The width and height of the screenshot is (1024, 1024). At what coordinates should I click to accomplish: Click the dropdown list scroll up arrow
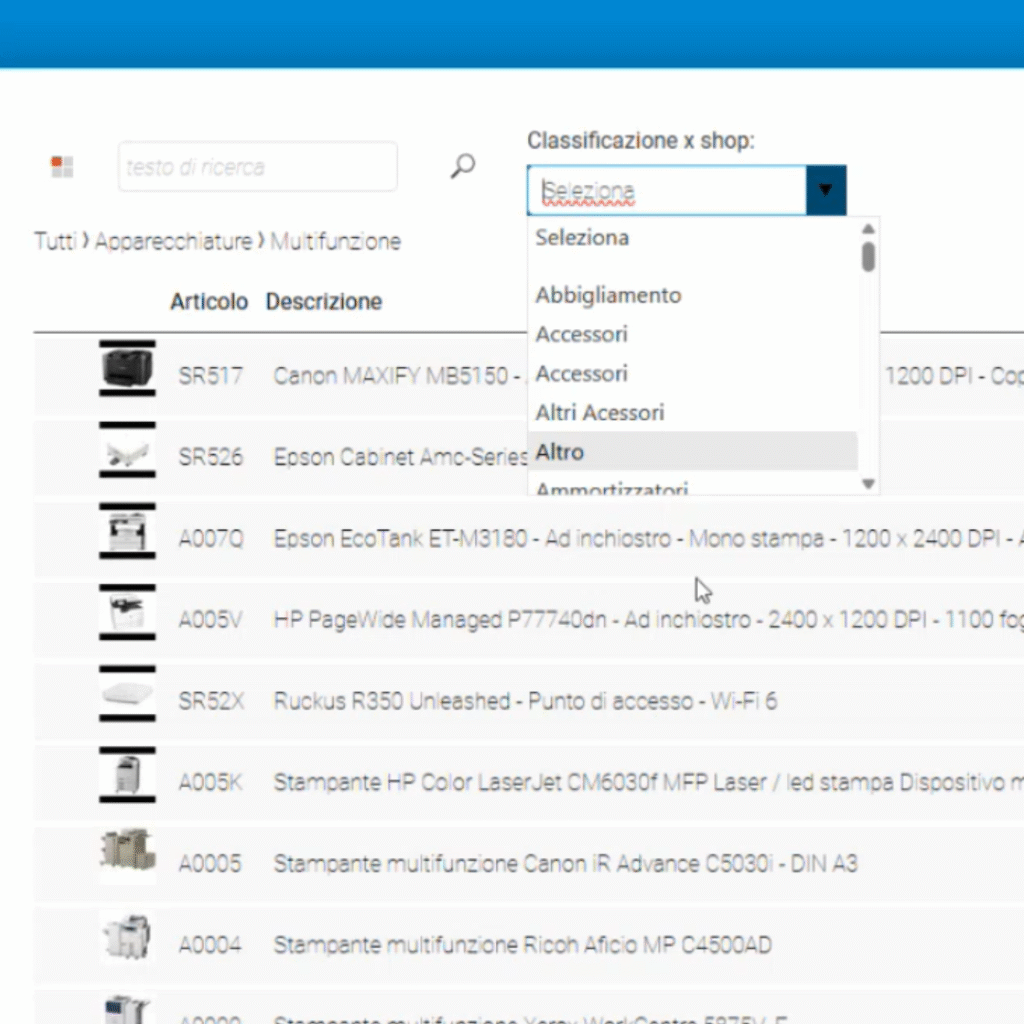tap(868, 229)
